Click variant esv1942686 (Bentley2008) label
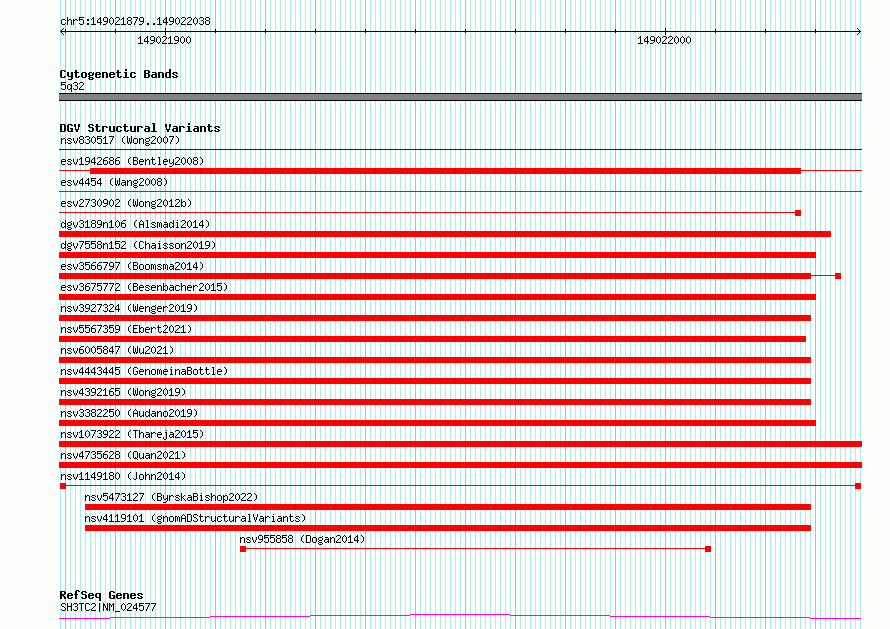The height and width of the screenshot is (629, 890). (132, 161)
